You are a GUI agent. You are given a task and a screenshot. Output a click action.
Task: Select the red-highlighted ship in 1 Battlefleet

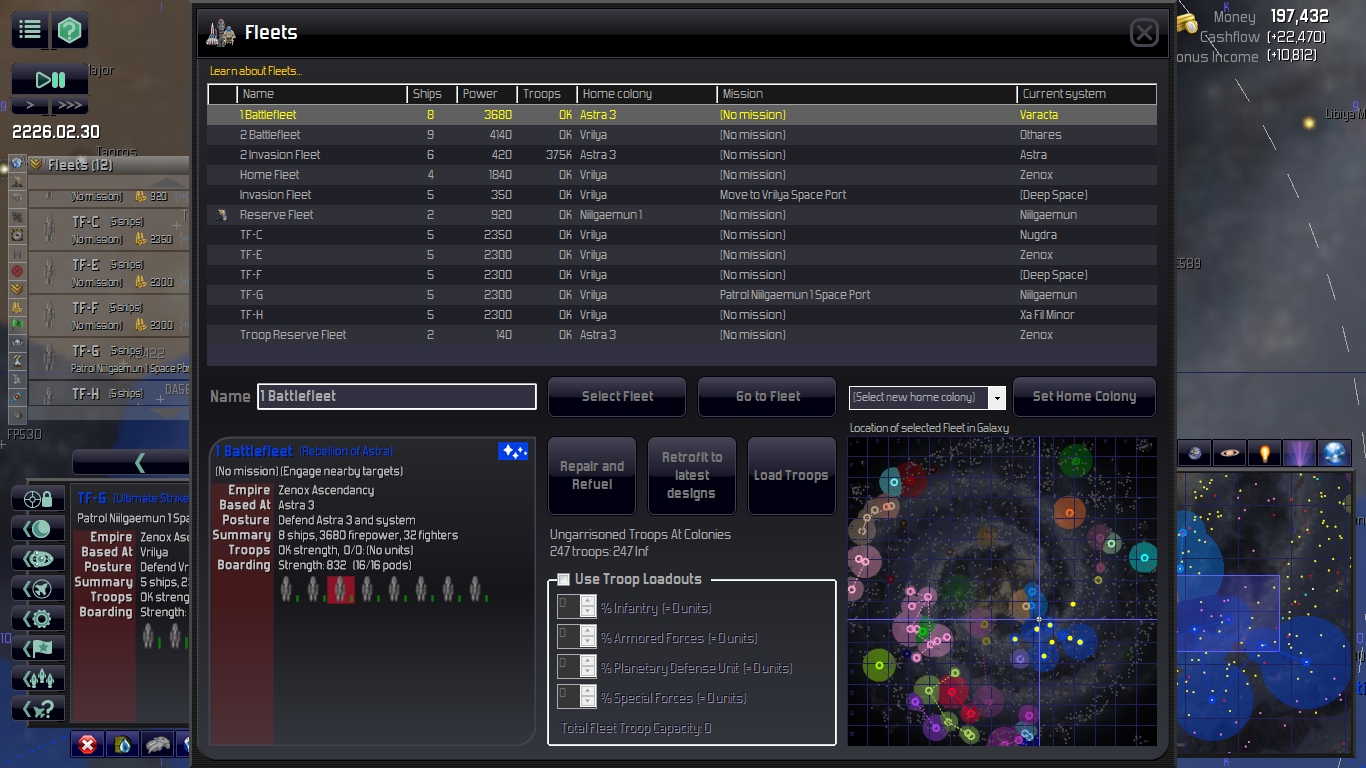click(x=341, y=590)
